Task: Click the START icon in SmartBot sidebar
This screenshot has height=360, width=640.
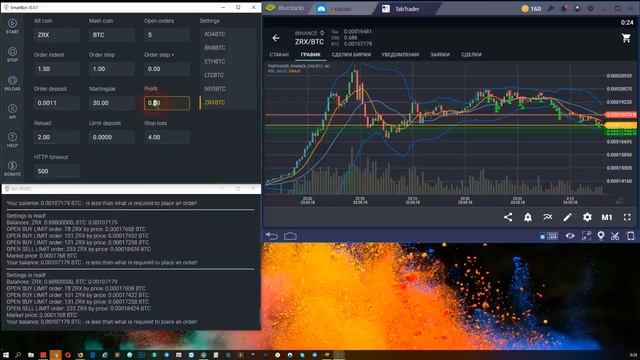Action: coord(12,24)
